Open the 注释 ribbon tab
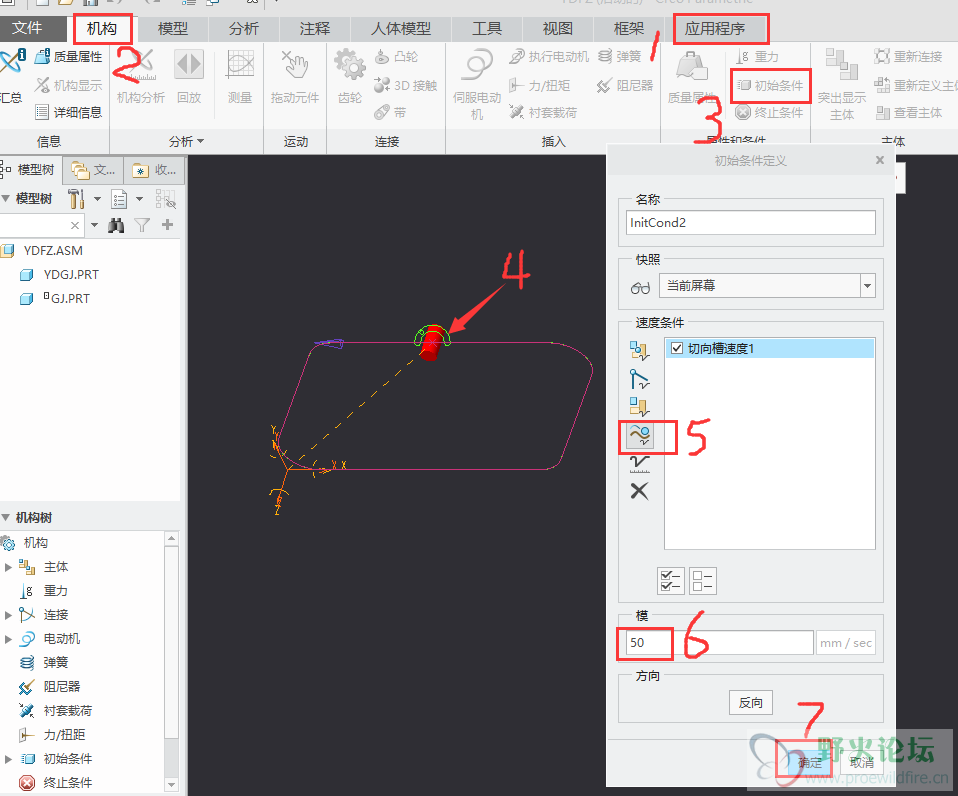Image resolution: width=958 pixels, height=796 pixels. tap(315, 28)
